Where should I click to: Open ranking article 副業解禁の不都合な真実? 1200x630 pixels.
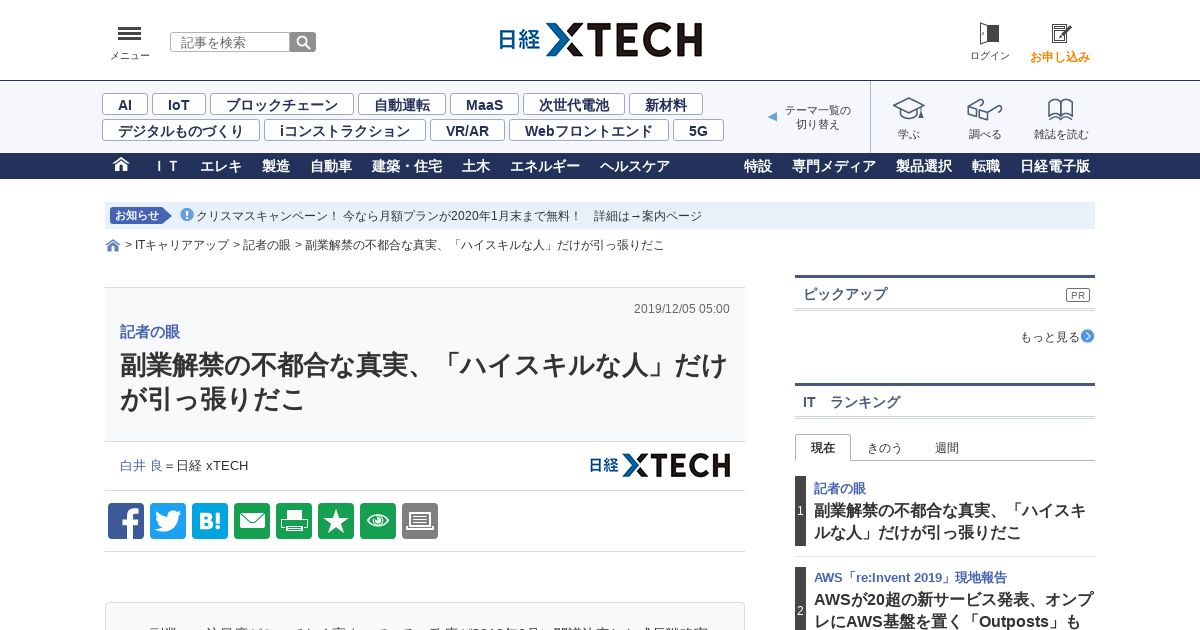pos(950,522)
